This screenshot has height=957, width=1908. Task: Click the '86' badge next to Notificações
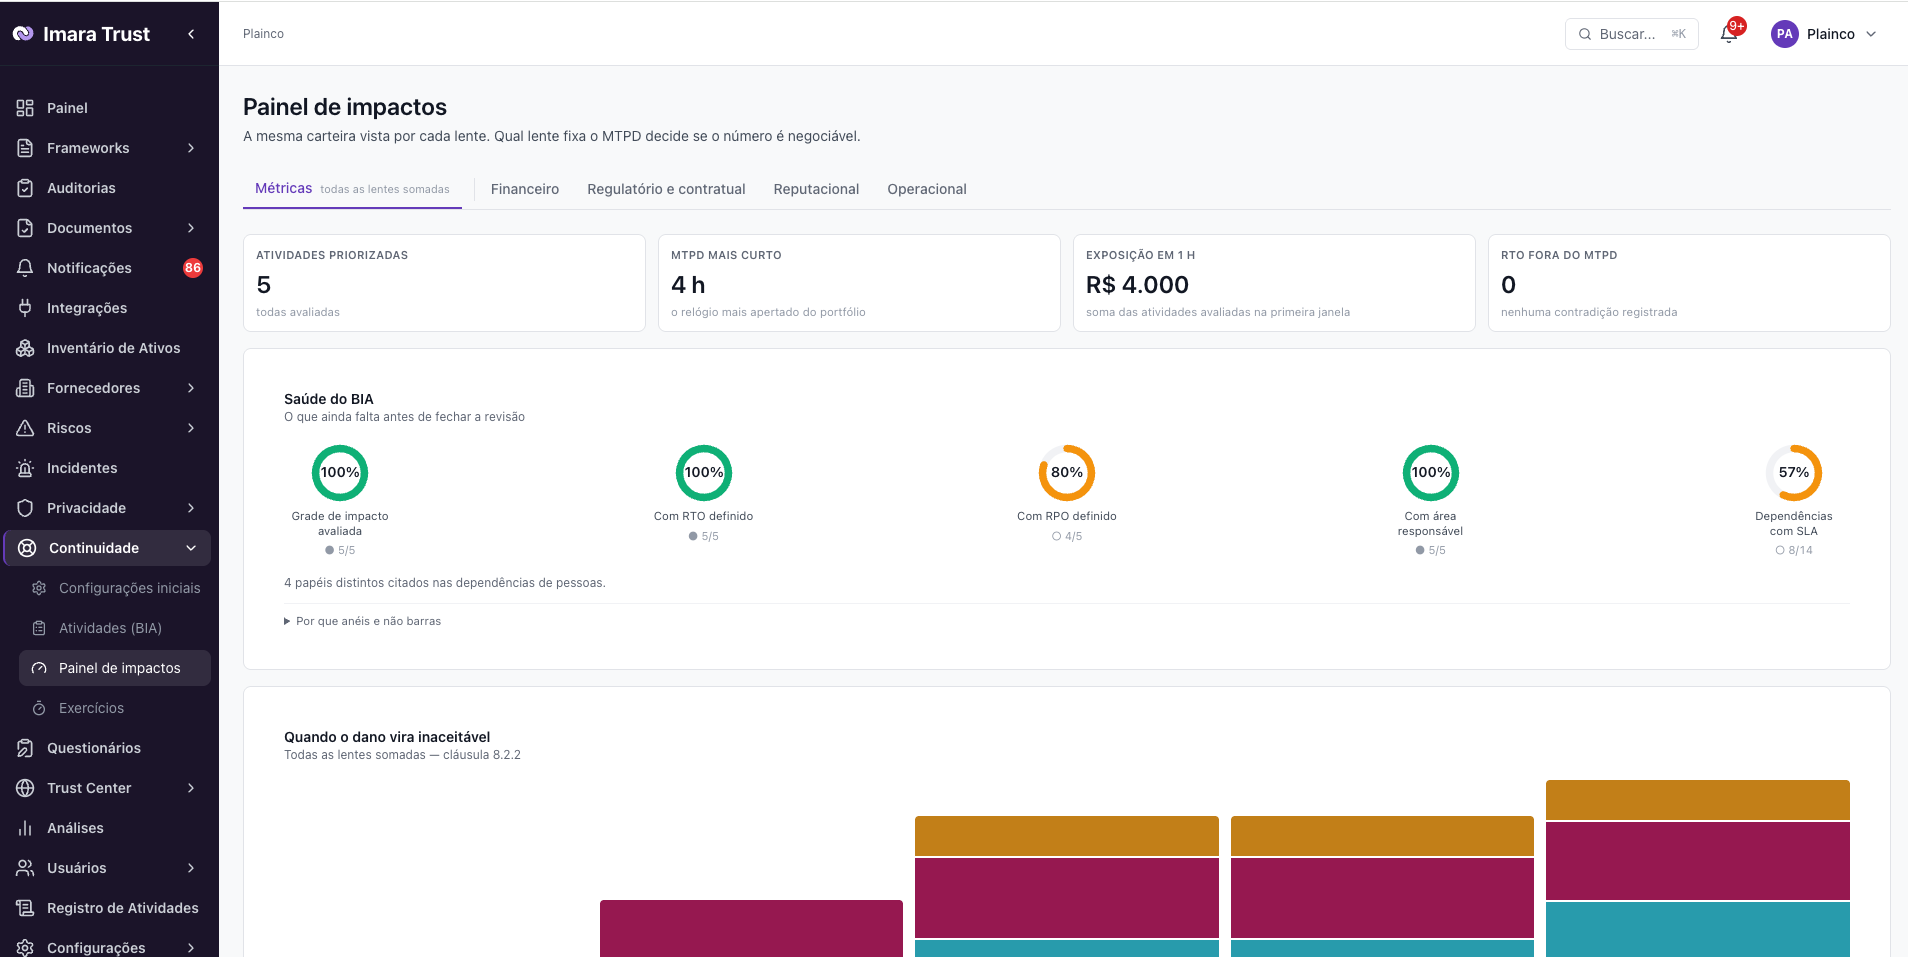pyautogui.click(x=193, y=268)
